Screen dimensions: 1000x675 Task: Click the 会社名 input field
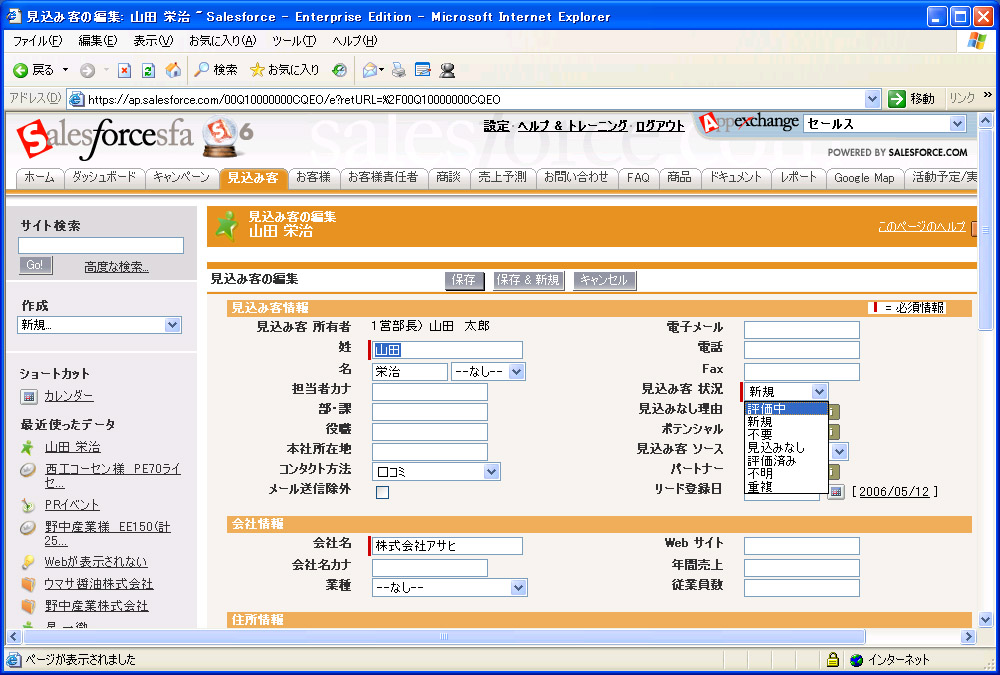(x=447, y=545)
